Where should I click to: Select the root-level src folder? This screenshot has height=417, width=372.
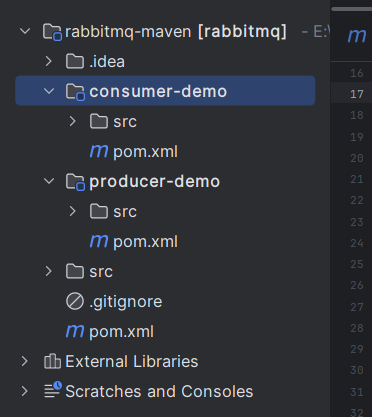pyautogui.click(x=101, y=272)
